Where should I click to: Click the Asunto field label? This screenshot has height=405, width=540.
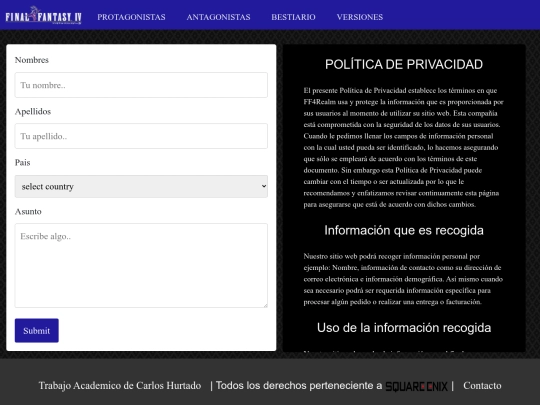coord(28,211)
